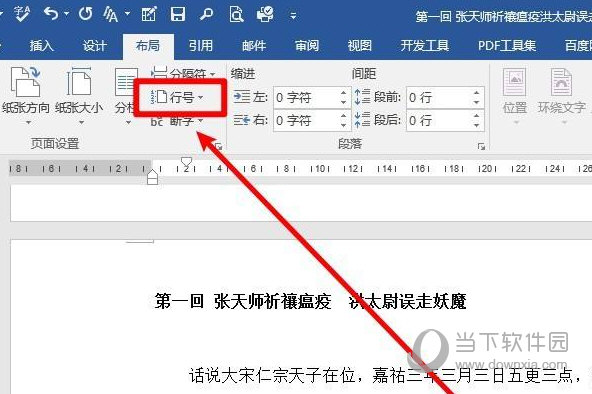
Task: Open the 段落 paragraph dialog launcher
Action: tap(481, 146)
